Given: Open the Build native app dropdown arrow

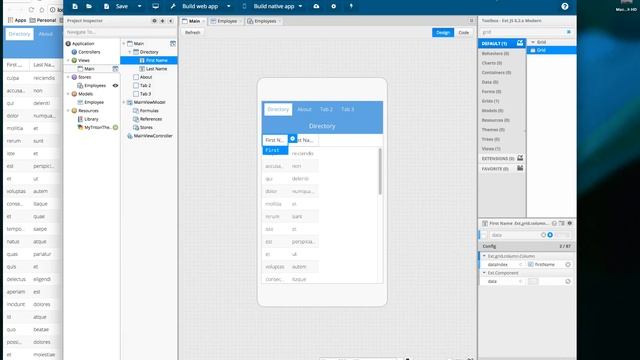Looking at the screenshot, I should click(x=300, y=6).
